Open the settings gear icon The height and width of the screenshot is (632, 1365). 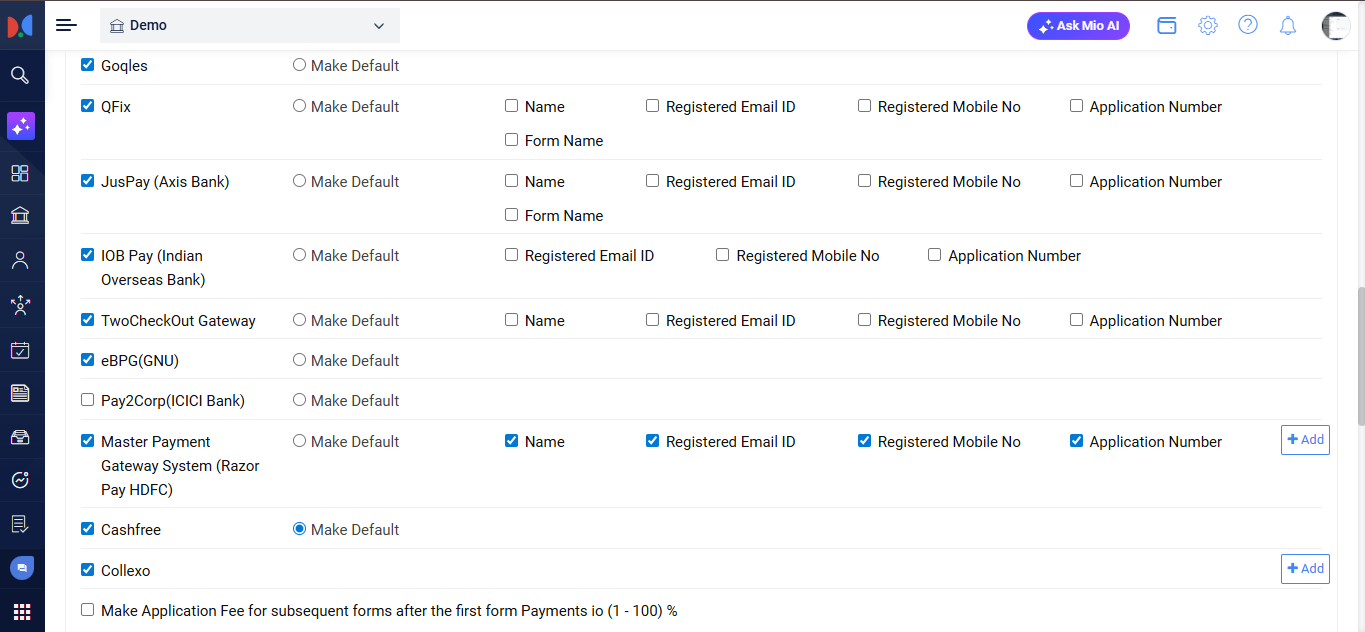tap(1208, 26)
